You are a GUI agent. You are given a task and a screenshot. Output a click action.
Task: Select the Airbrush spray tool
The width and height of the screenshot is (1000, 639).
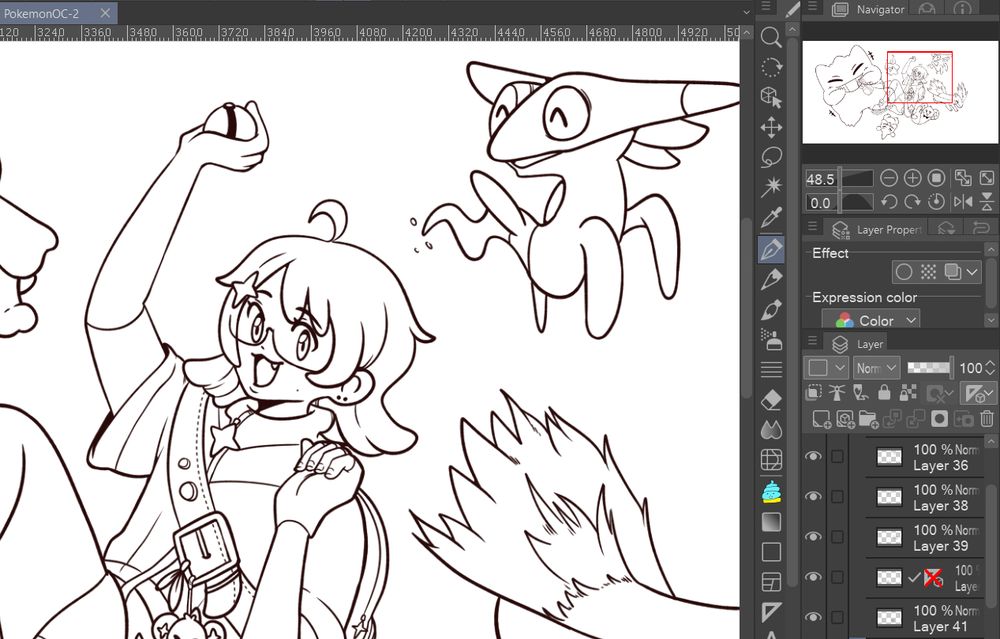tap(771, 339)
